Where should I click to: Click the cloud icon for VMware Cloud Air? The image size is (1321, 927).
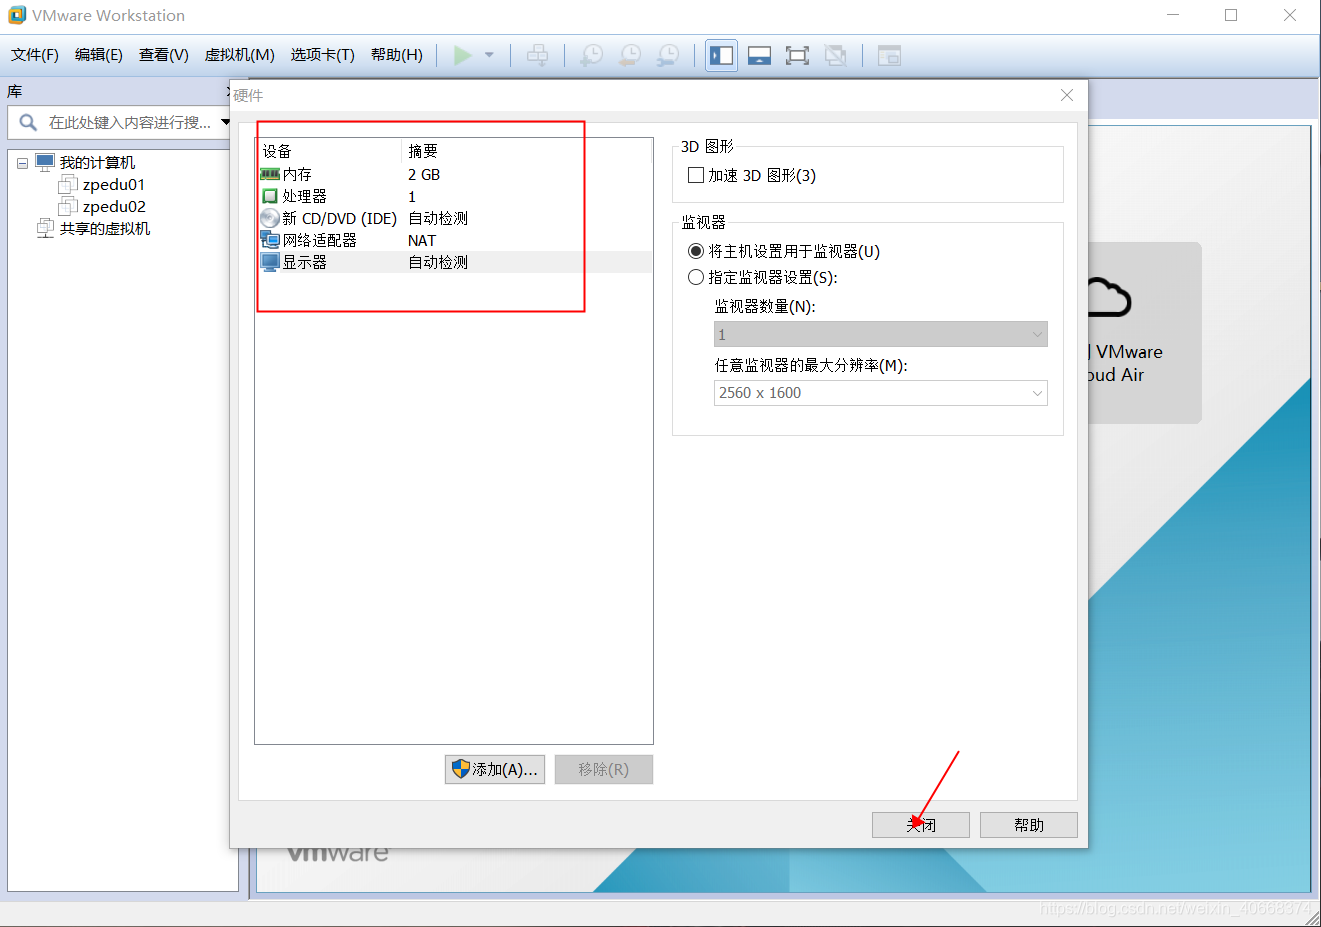(x=1108, y=297)
